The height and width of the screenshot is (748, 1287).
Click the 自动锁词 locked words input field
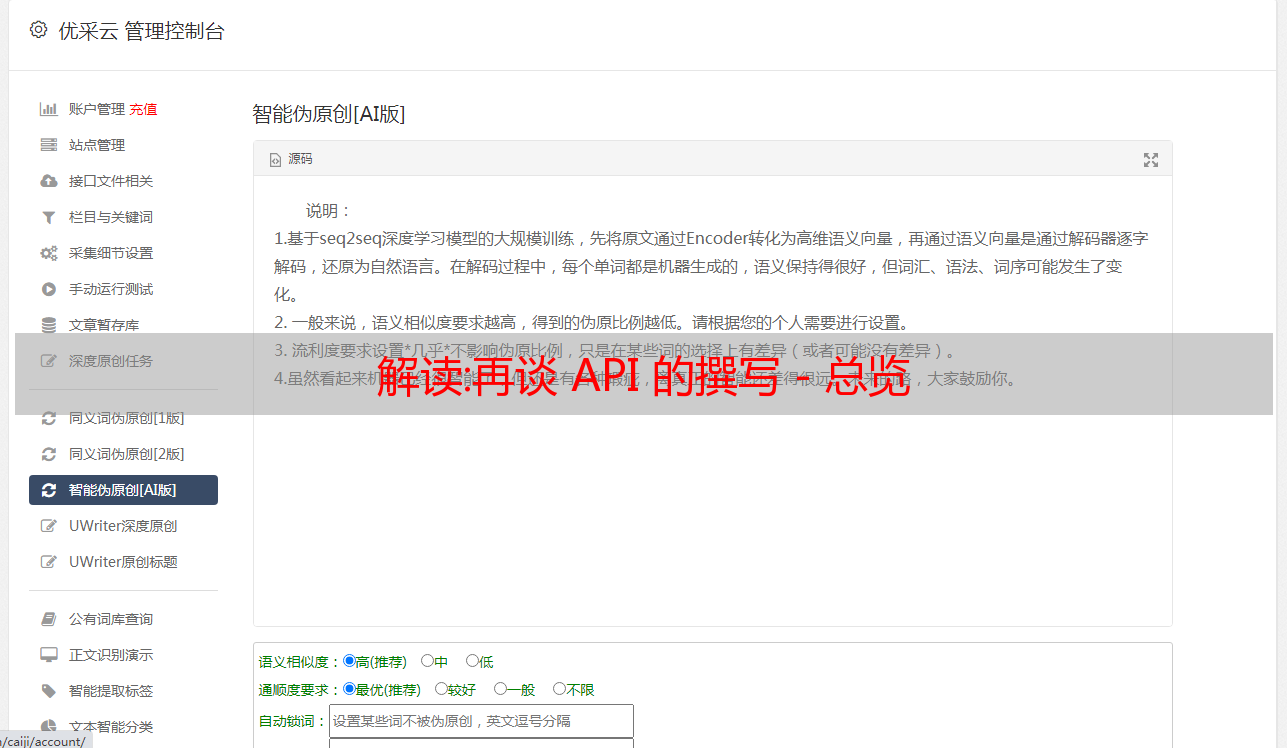pos(481,721)
